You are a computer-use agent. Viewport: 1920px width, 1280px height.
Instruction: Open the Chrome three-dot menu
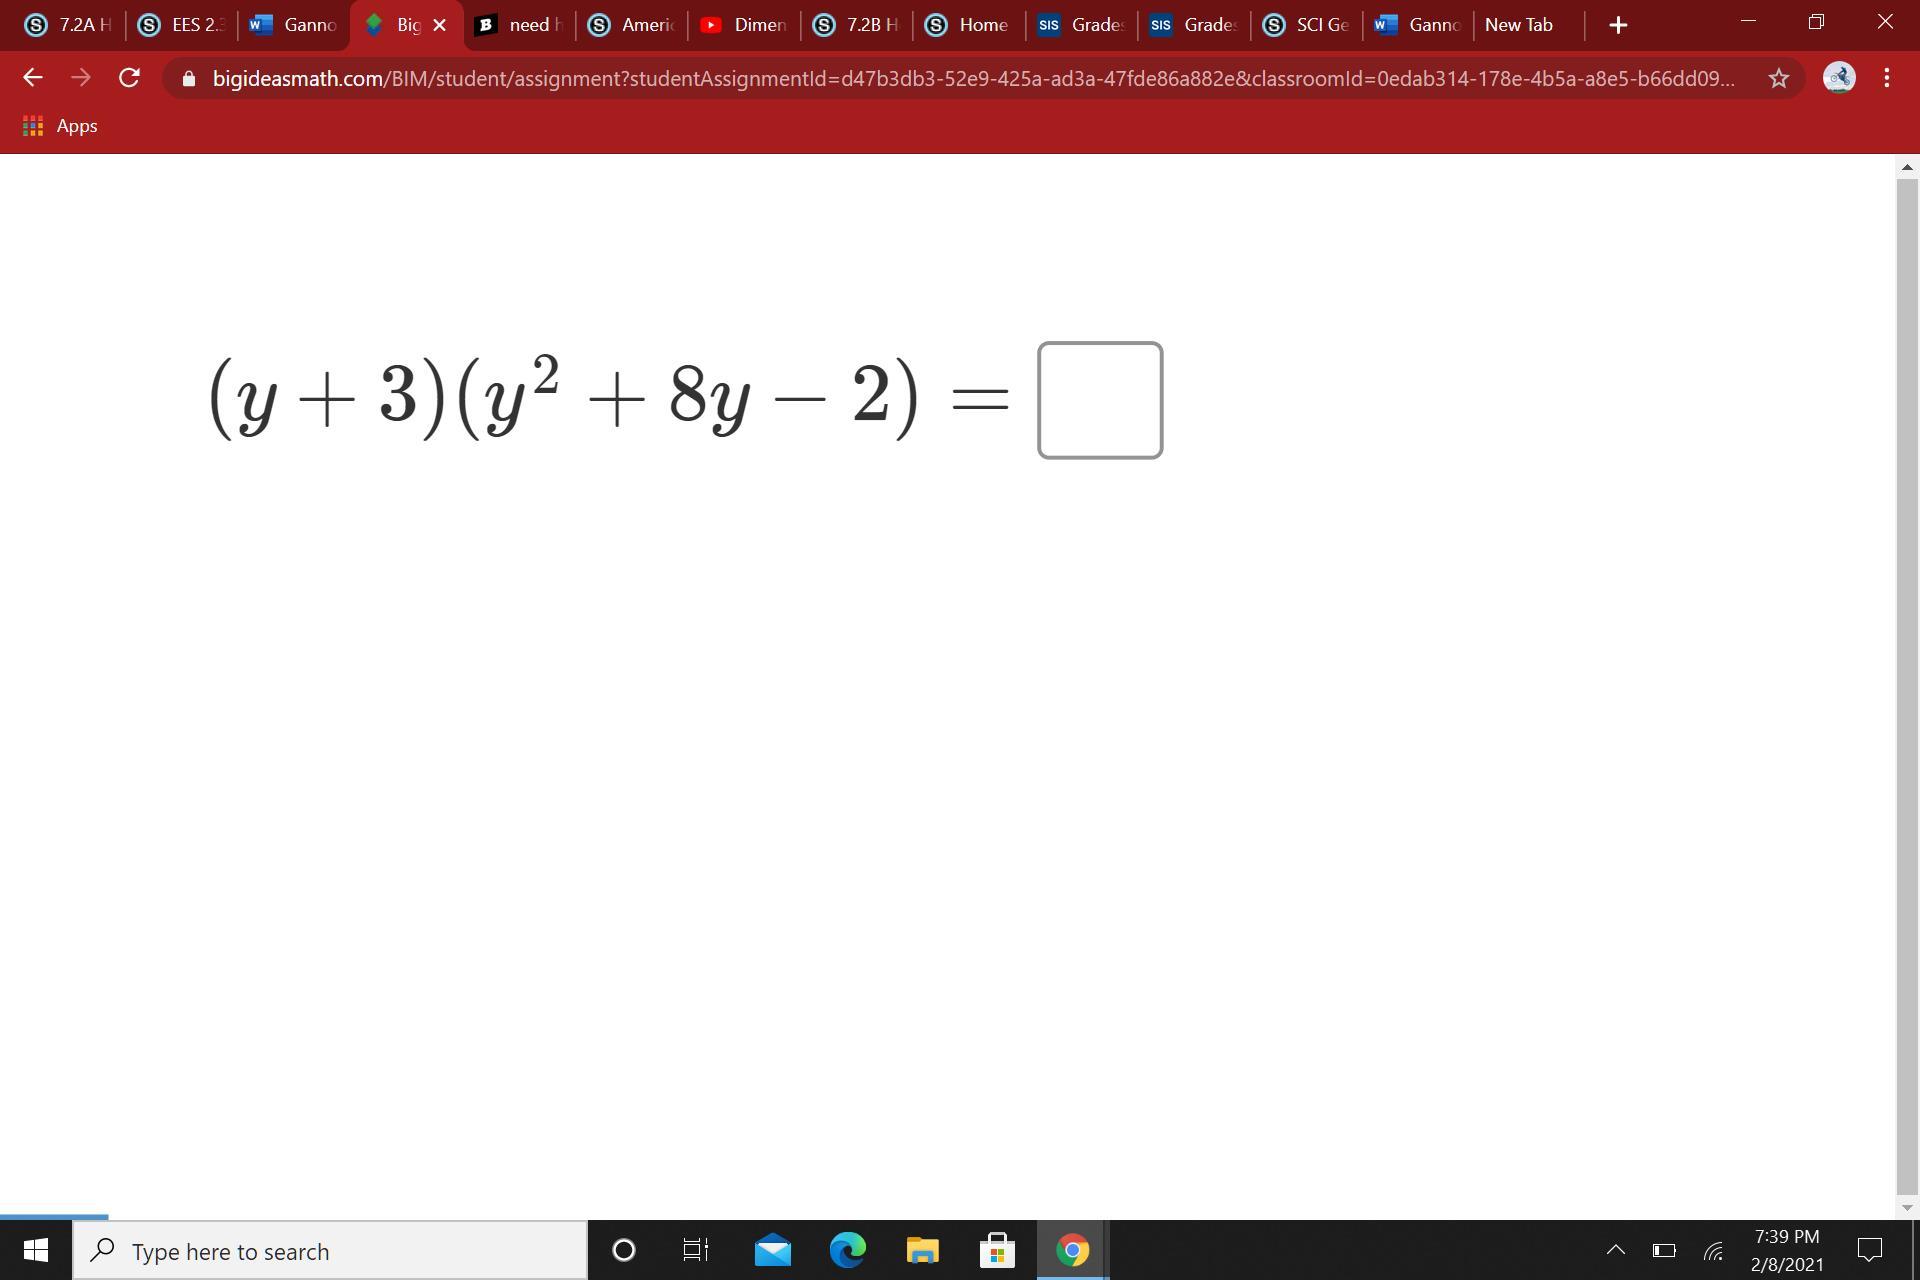(1886, 78)
